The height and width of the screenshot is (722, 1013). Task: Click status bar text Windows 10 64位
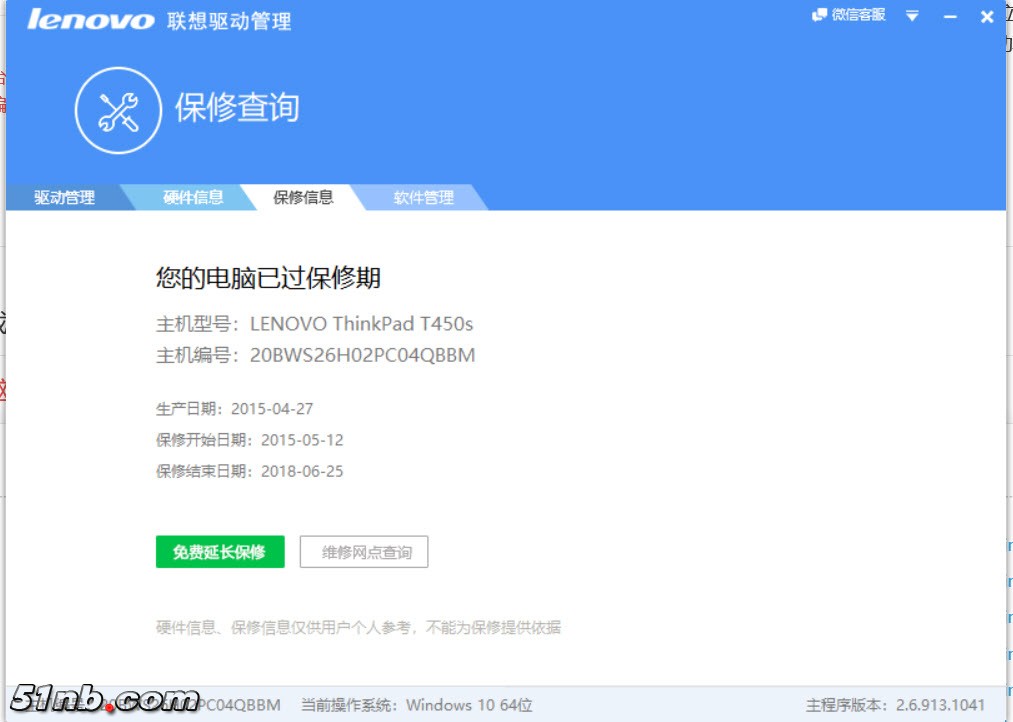[469, 705]
